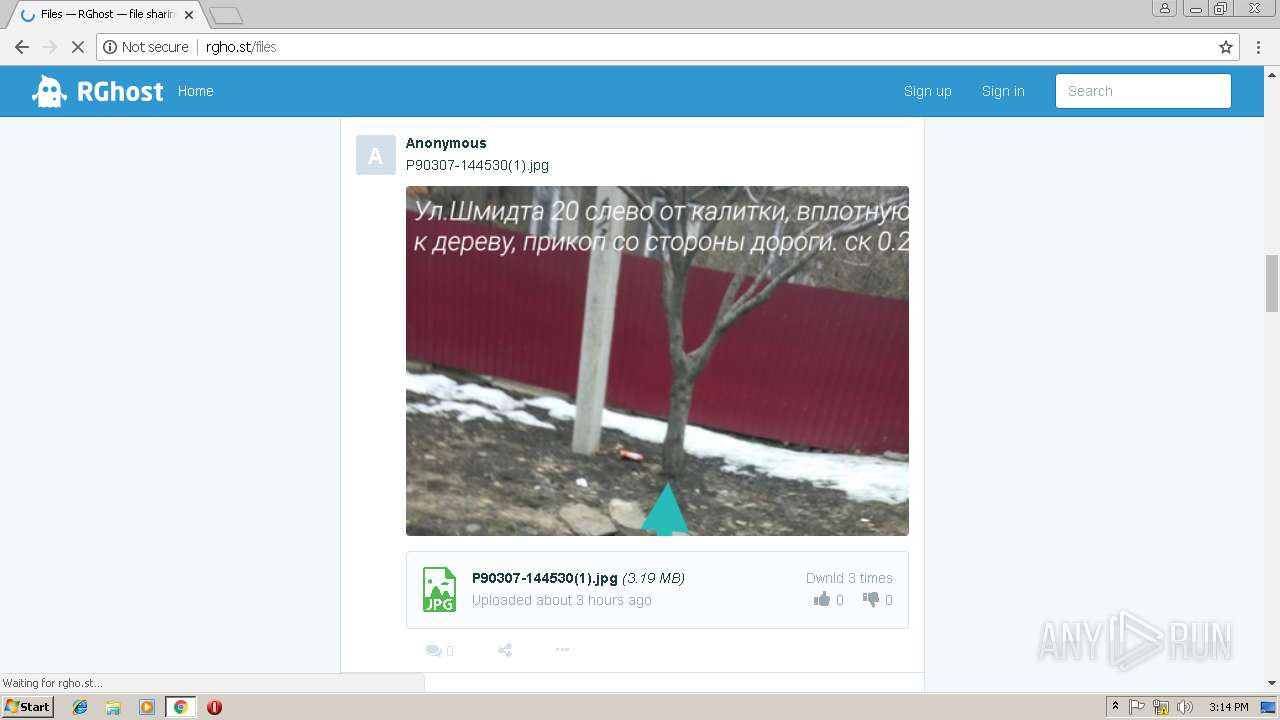Screen dimensions: 1280x720
Task: Open the three-dots more options
Action: point(562,650)
